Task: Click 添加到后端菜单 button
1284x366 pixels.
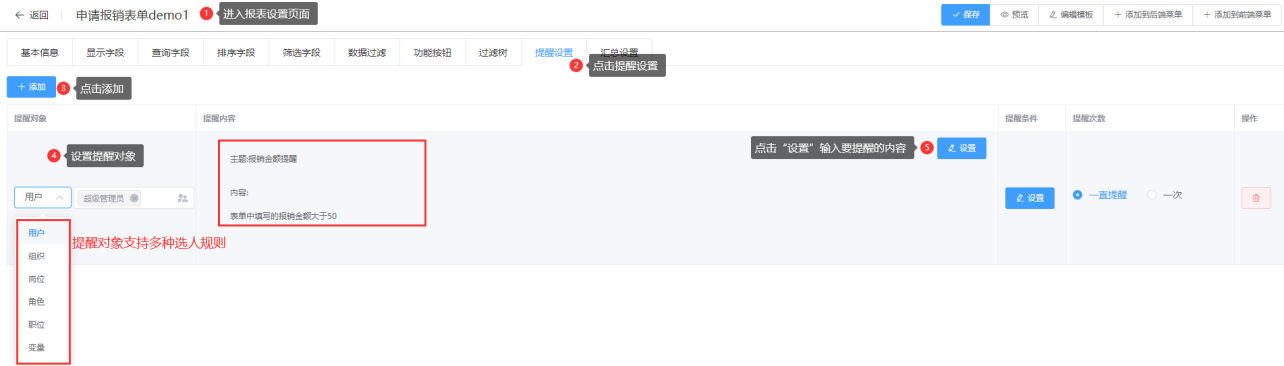Action: (1147, 15)
